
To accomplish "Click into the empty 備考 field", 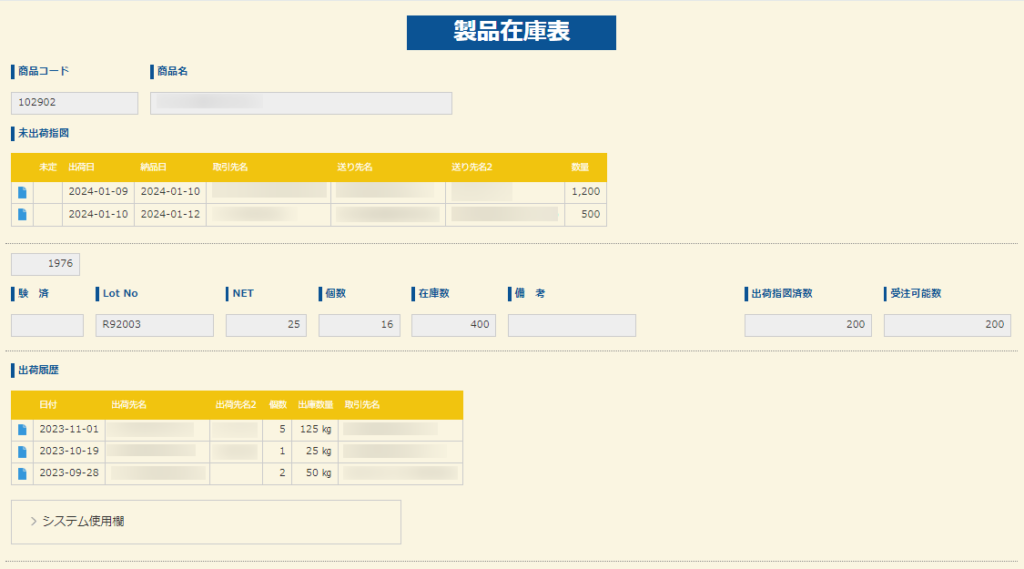I will [x=571, y=325].
